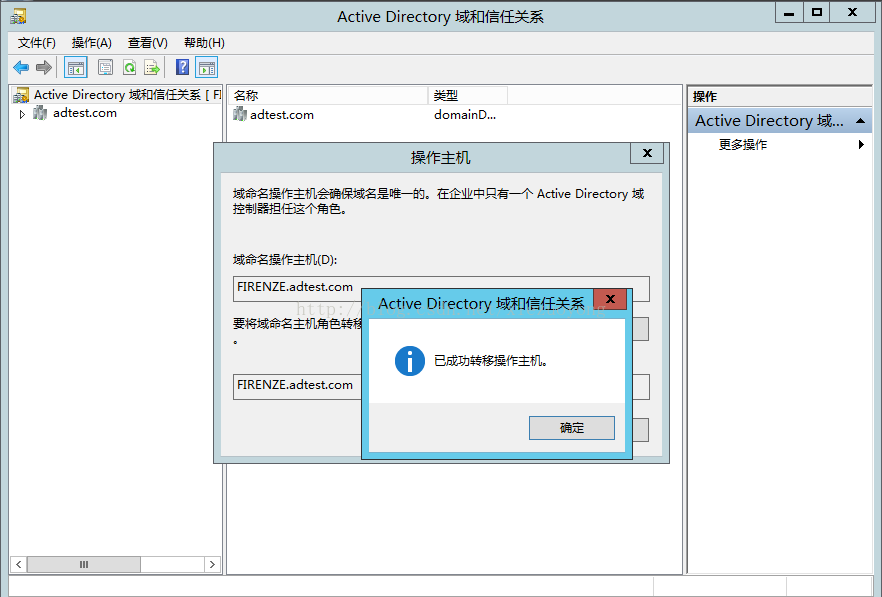
Task: Open the 查看(V) menu
Action: coord(147,43)
